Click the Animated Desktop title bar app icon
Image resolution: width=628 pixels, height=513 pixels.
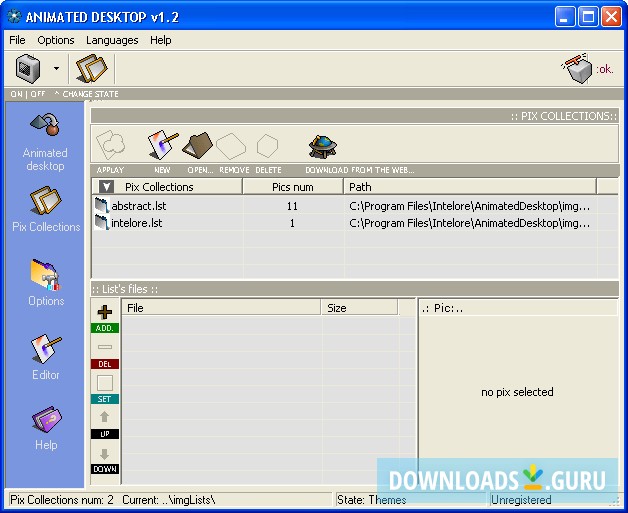point(14,16)
